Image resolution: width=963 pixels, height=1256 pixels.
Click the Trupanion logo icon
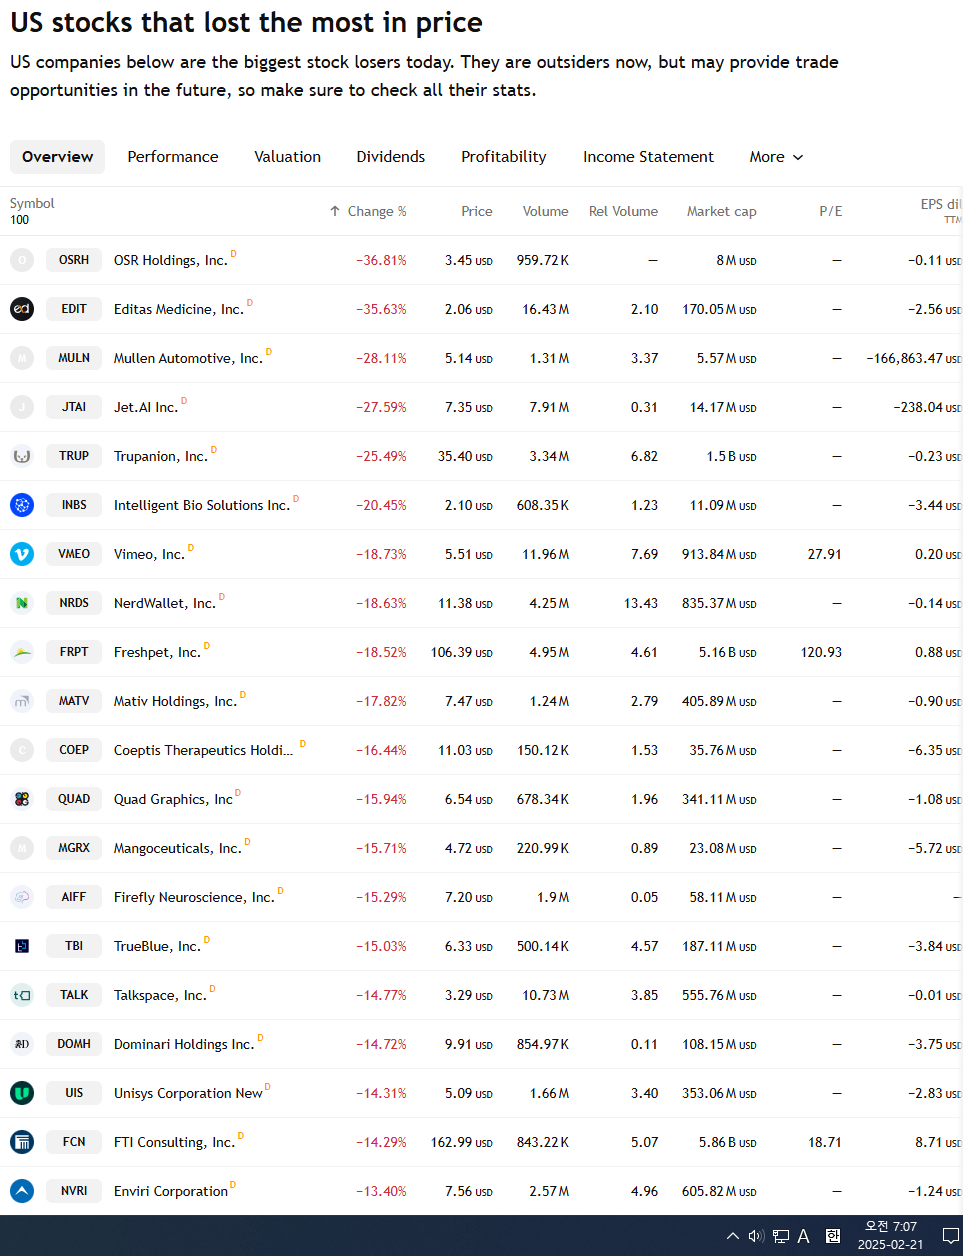[x=22, y=456]
